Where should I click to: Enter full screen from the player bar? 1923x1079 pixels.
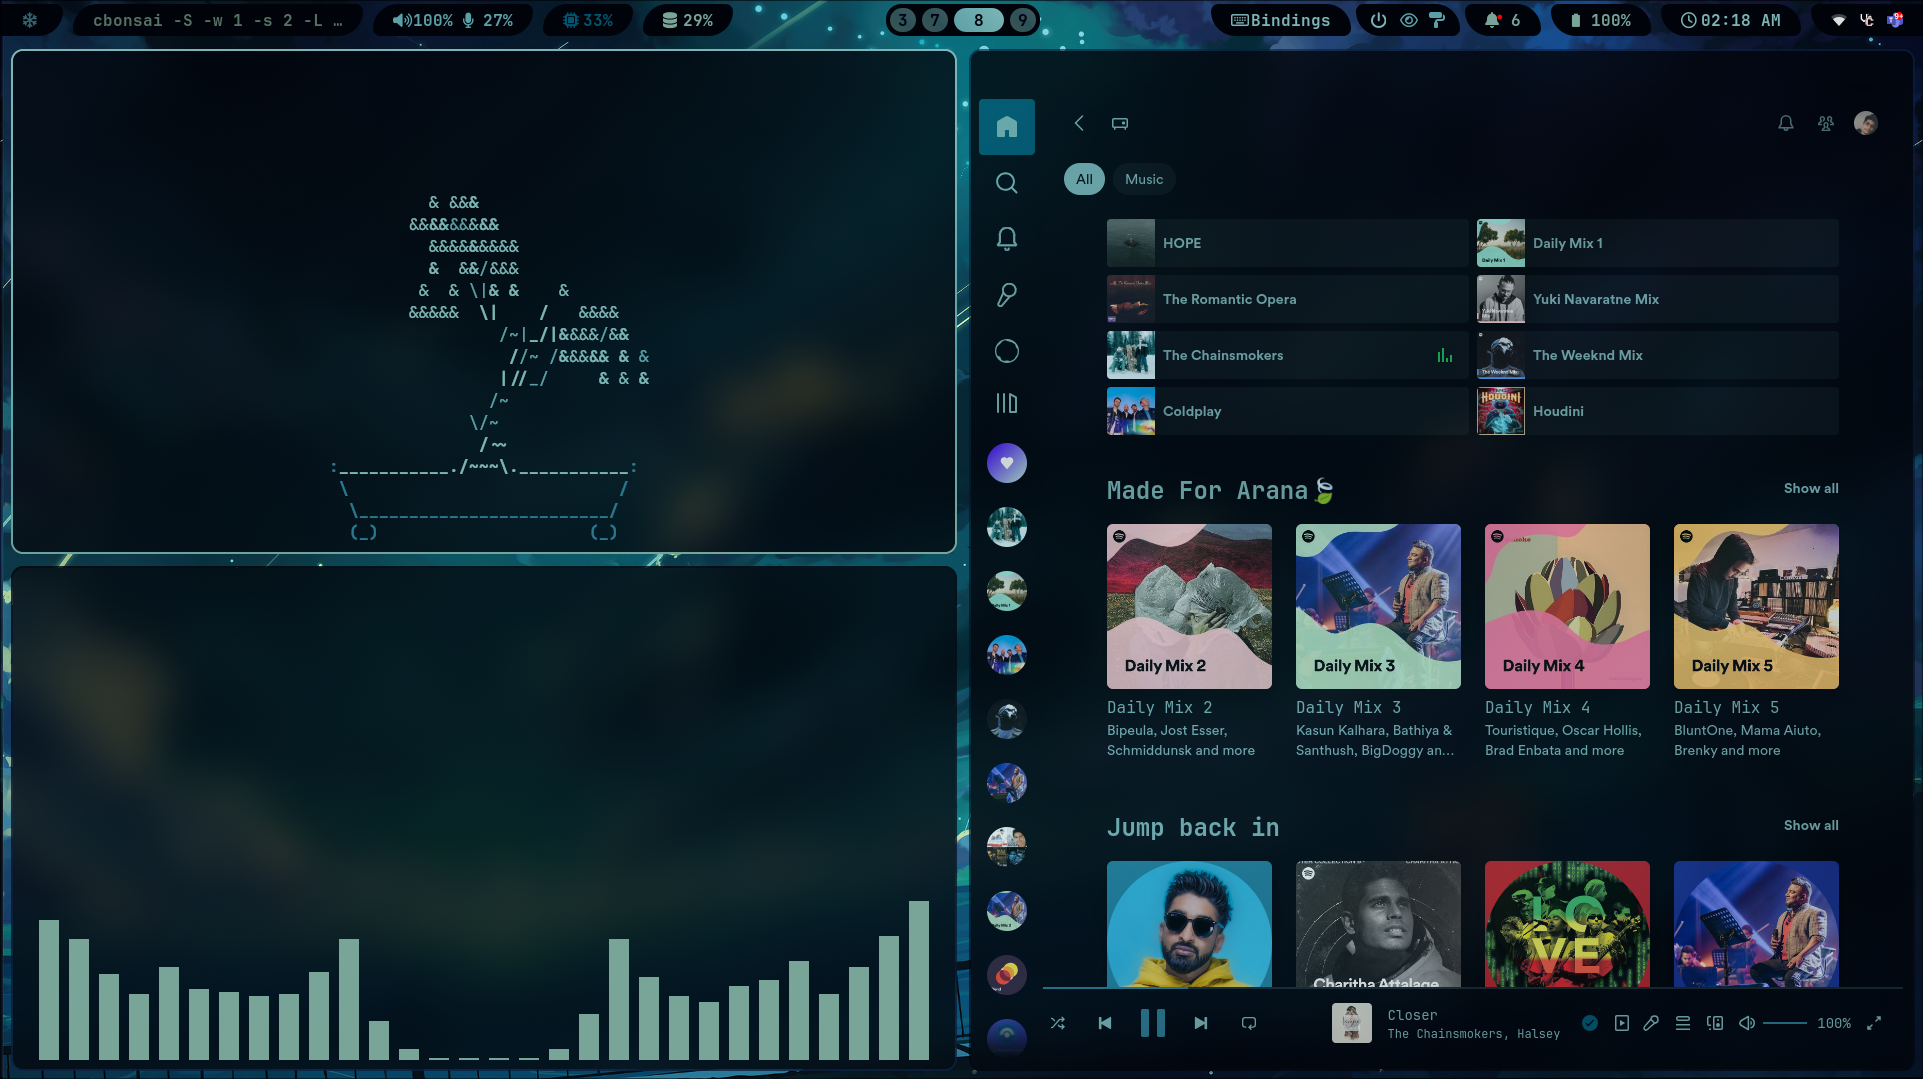(1874, 1023)
